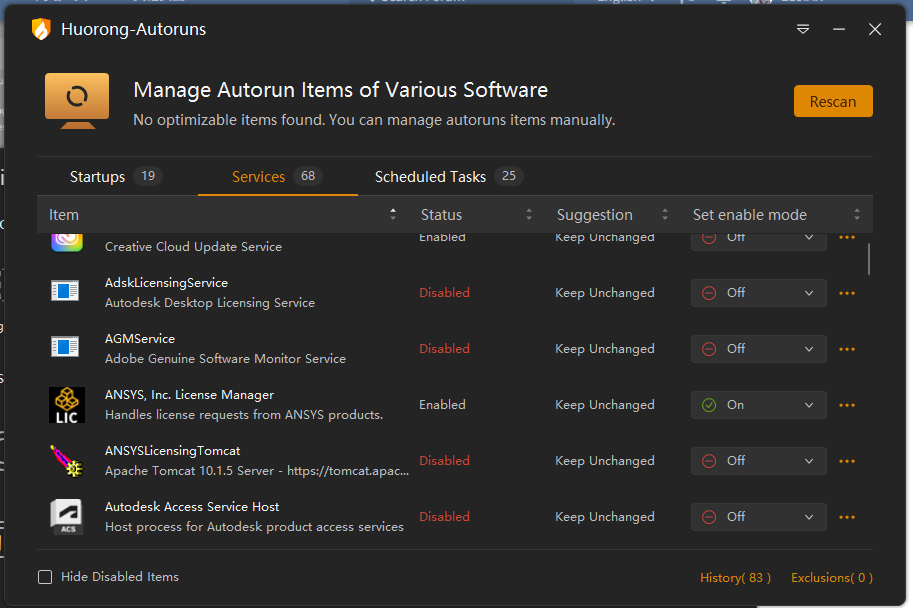Select Autodesk Access Service Host name
The width and height of the screenshot is (913, 608).
(192, 507)
